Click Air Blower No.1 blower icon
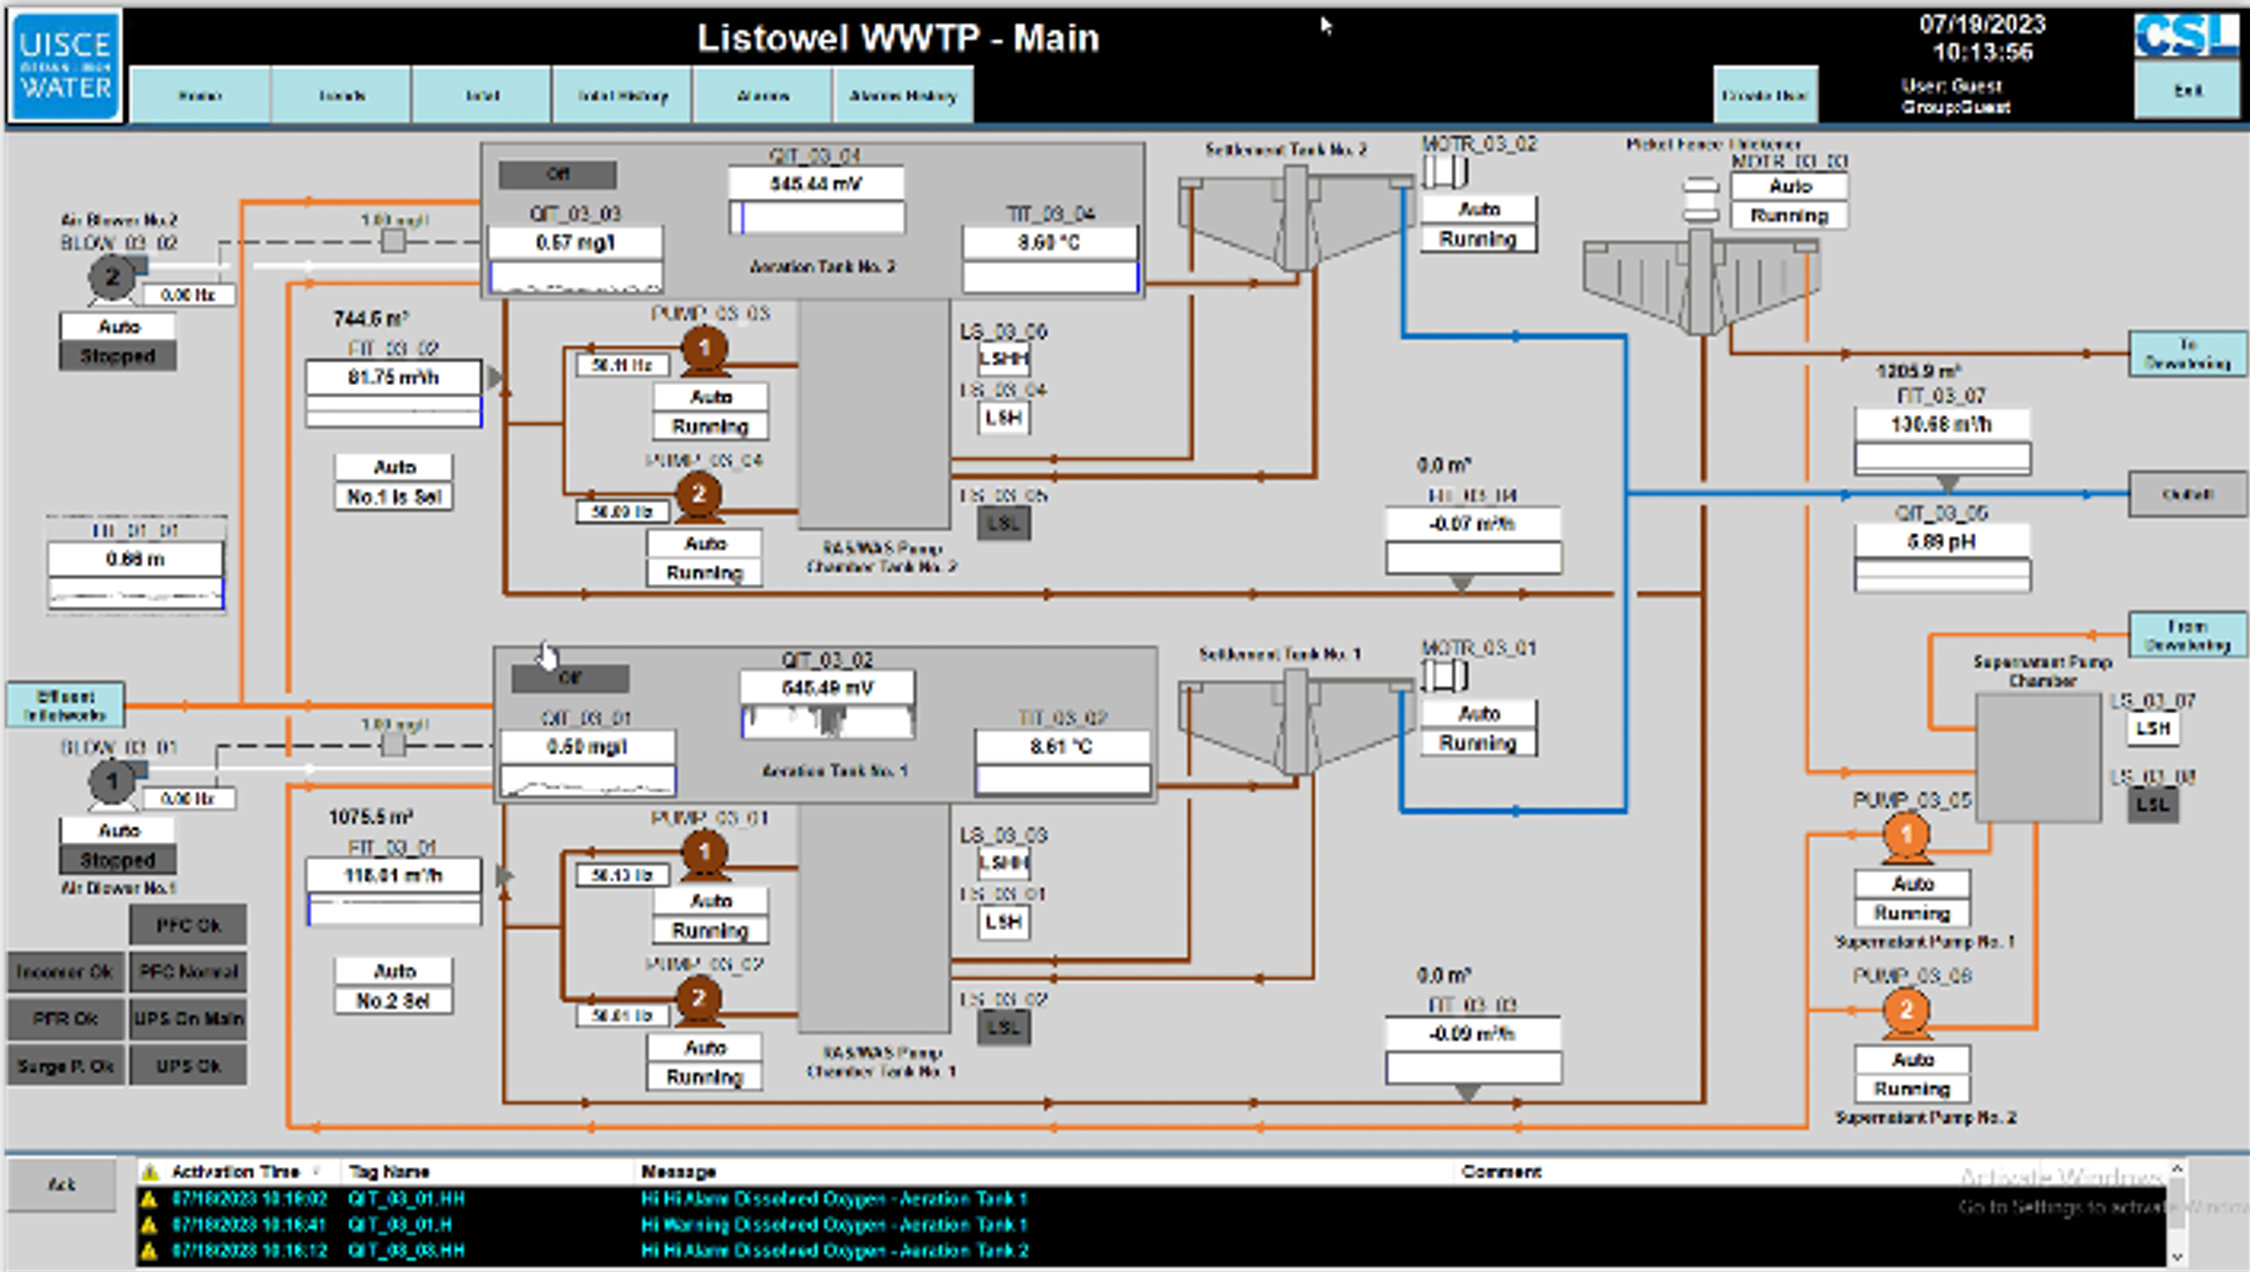This screenshot has width=2250, height=1272. pos(113,781)
